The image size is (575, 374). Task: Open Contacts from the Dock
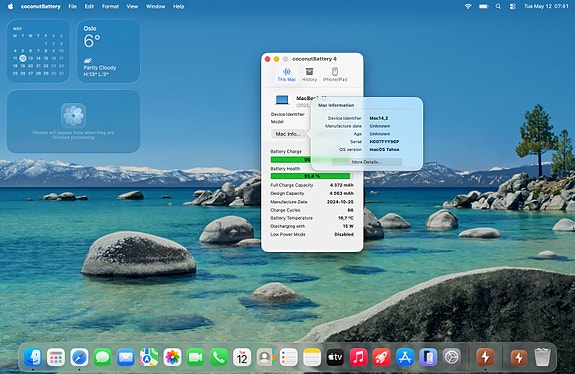[265, 357]
